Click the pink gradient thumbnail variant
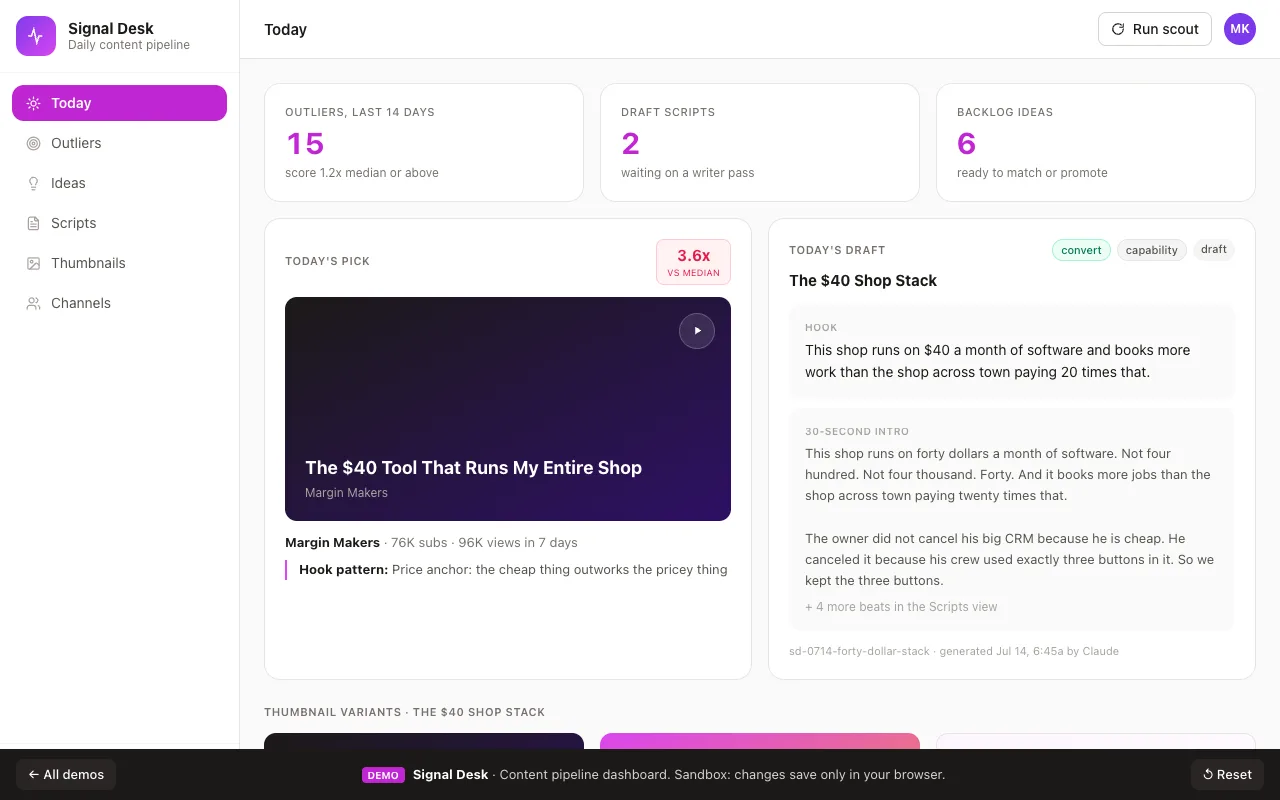Image resolution: width=1280 pixels, height=800 pixels. tap(760, 741)
